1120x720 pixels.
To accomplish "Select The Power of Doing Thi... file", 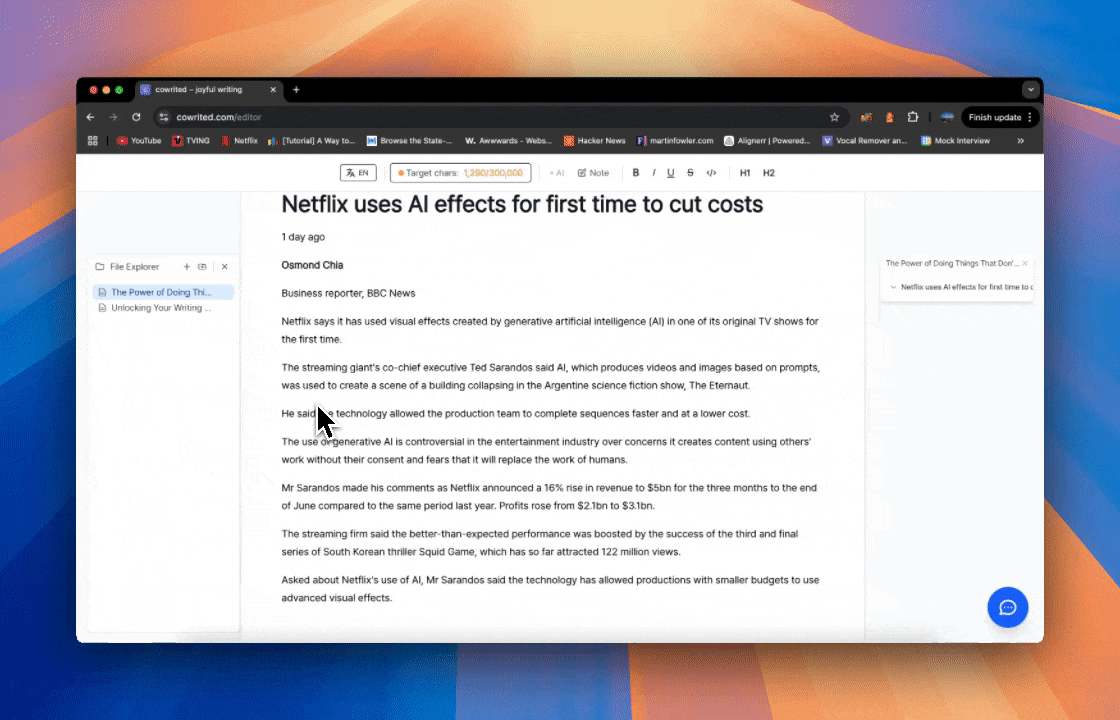I will [x=164, y=292].
